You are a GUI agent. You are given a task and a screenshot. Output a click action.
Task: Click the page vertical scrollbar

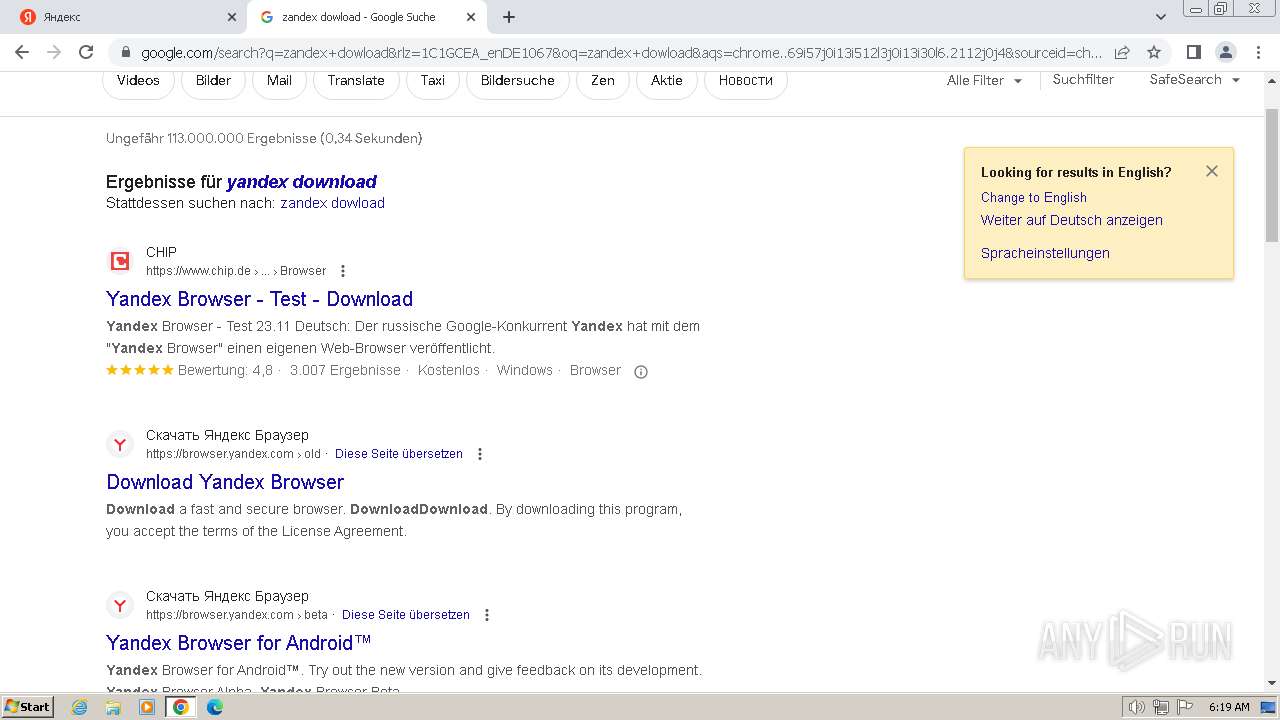click(1272, 175)
